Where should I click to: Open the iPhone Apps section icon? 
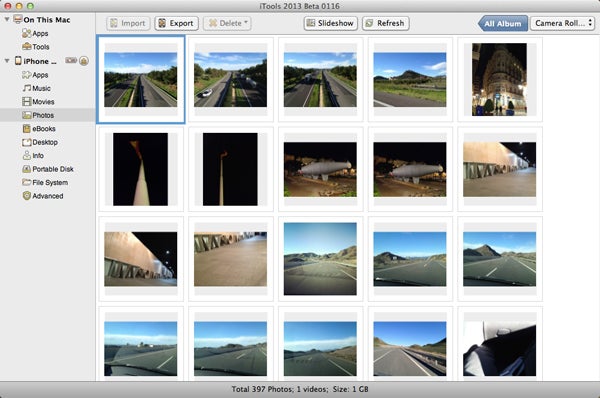[x=26, y=75]
